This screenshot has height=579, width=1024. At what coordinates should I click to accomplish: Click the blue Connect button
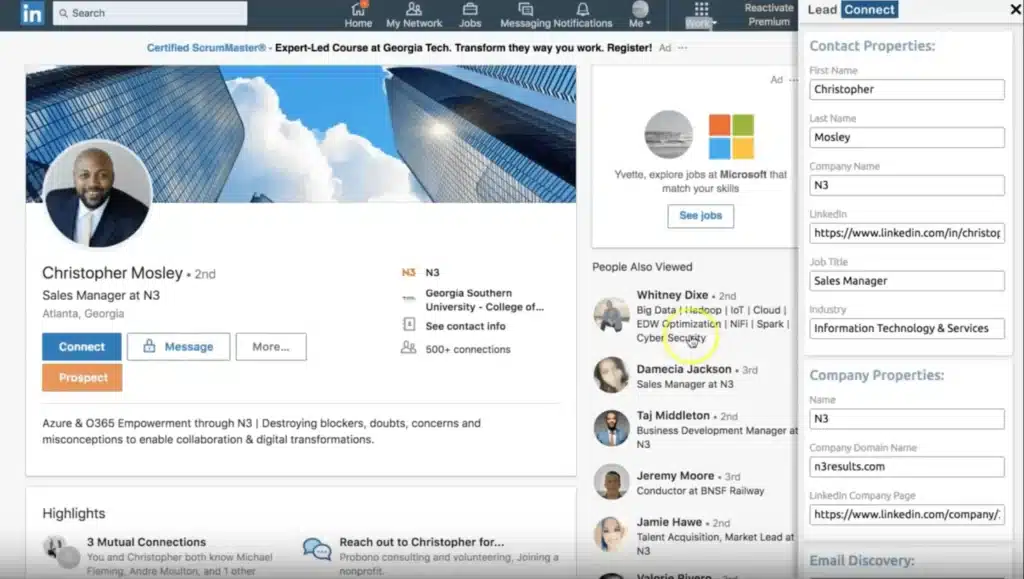click(82, 347)
